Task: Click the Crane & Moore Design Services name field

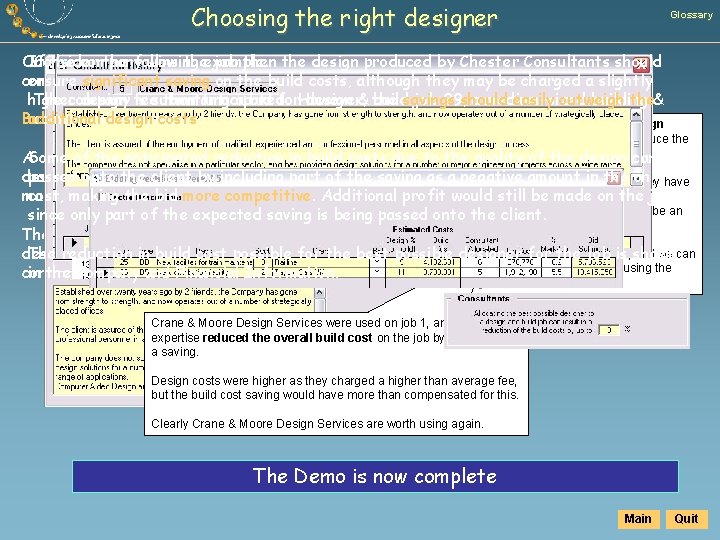Action: (208, 89)
